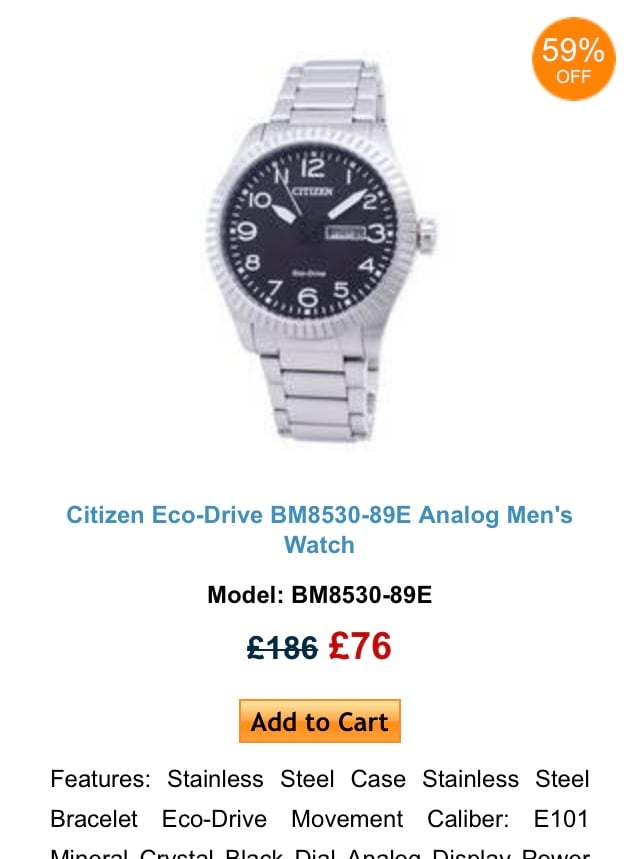Tap the upper steel bracelet links
The width and height of the screenshot is (640, 859).
pos(330,92)
